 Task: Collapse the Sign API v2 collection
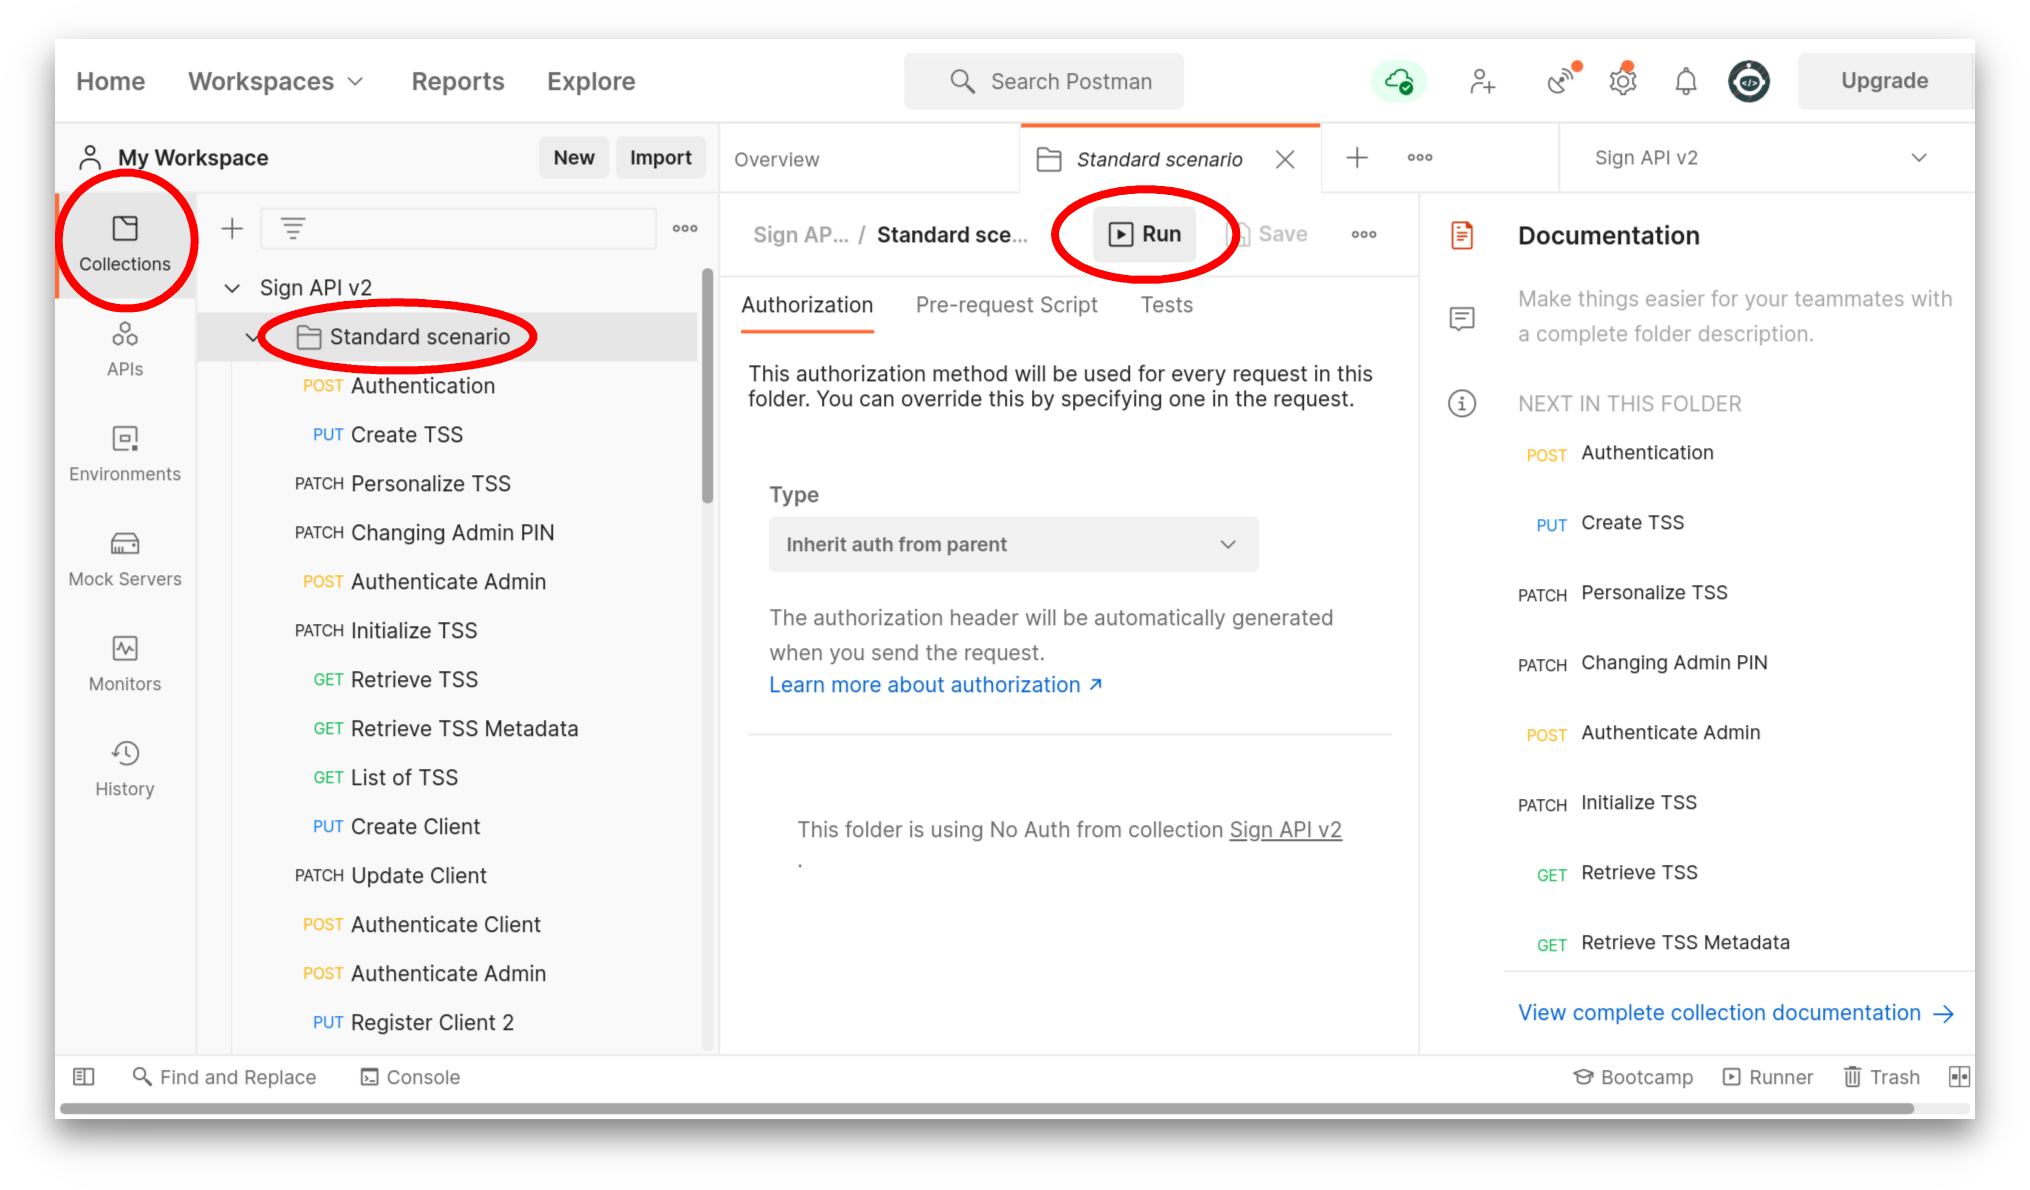pyautogui.click(x=232, y=288)
